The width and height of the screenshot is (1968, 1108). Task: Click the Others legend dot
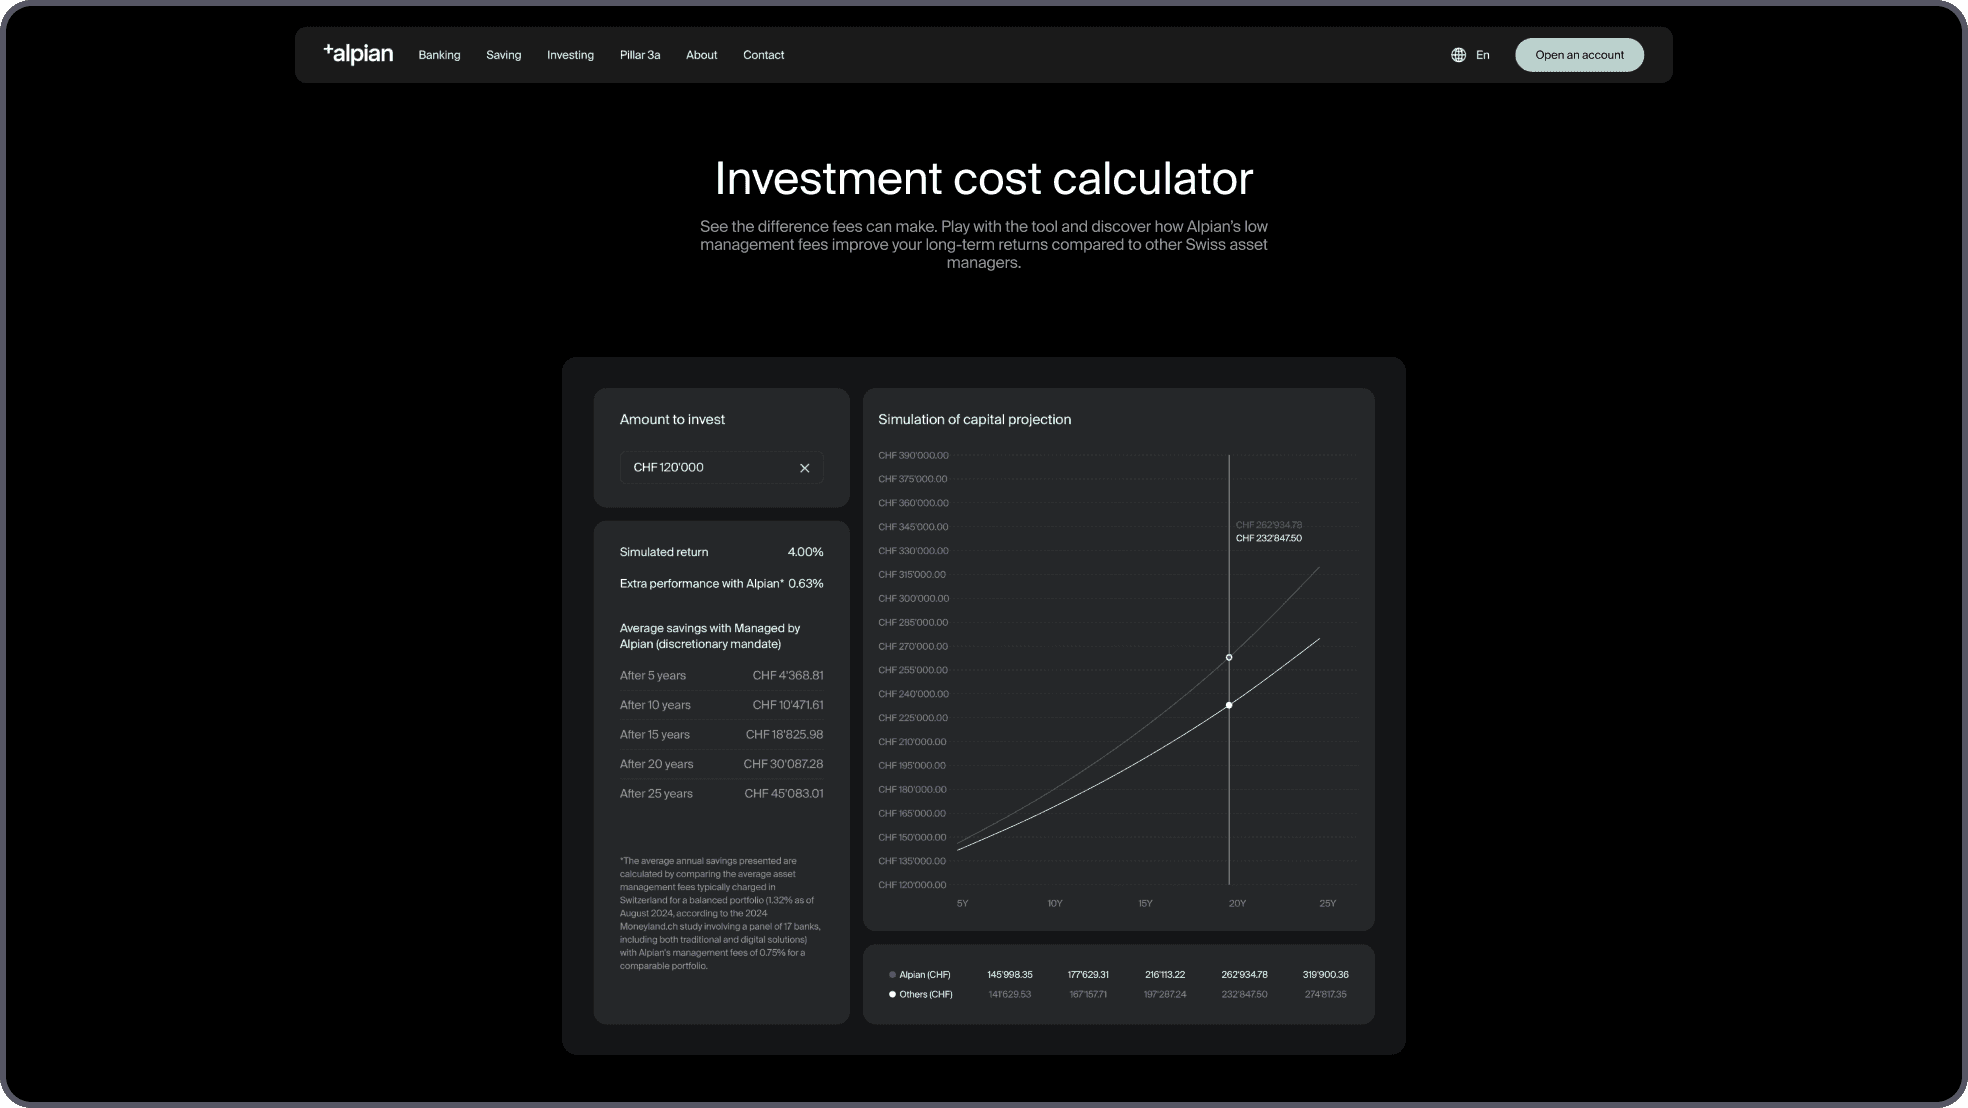point(892,994)
